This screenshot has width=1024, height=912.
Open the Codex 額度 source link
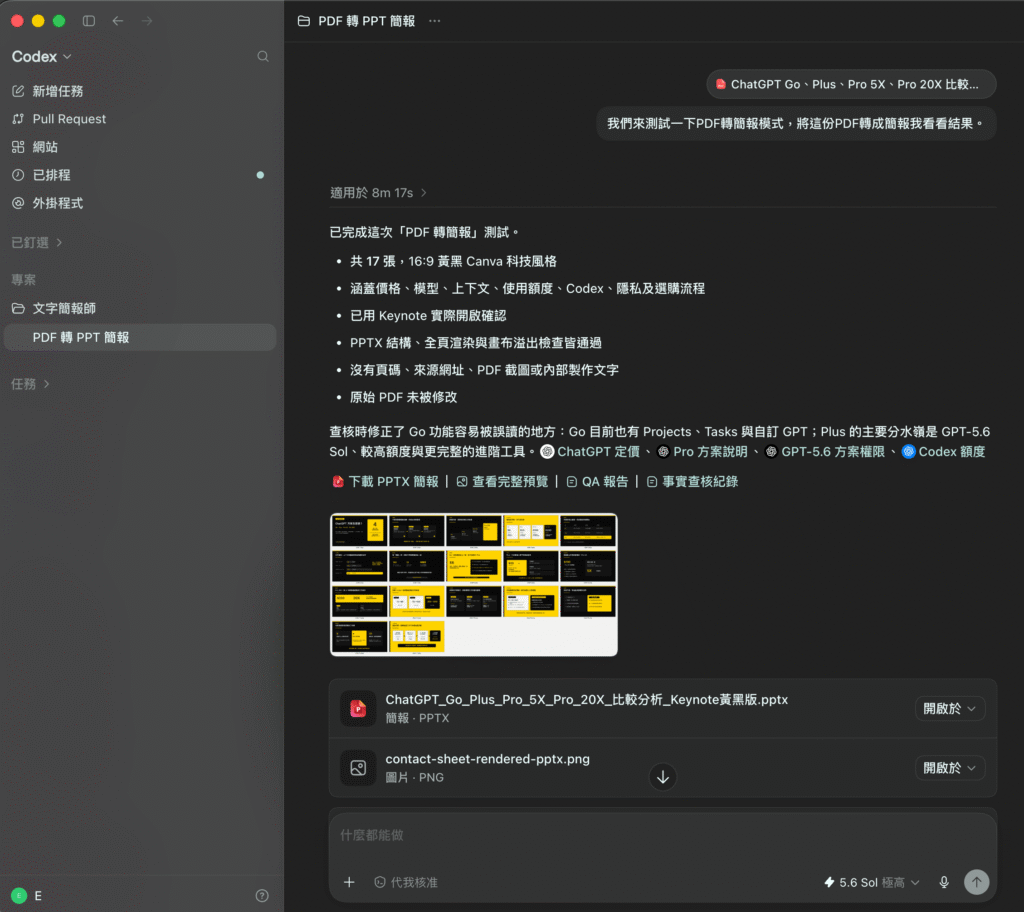click(x=944, y=451)
